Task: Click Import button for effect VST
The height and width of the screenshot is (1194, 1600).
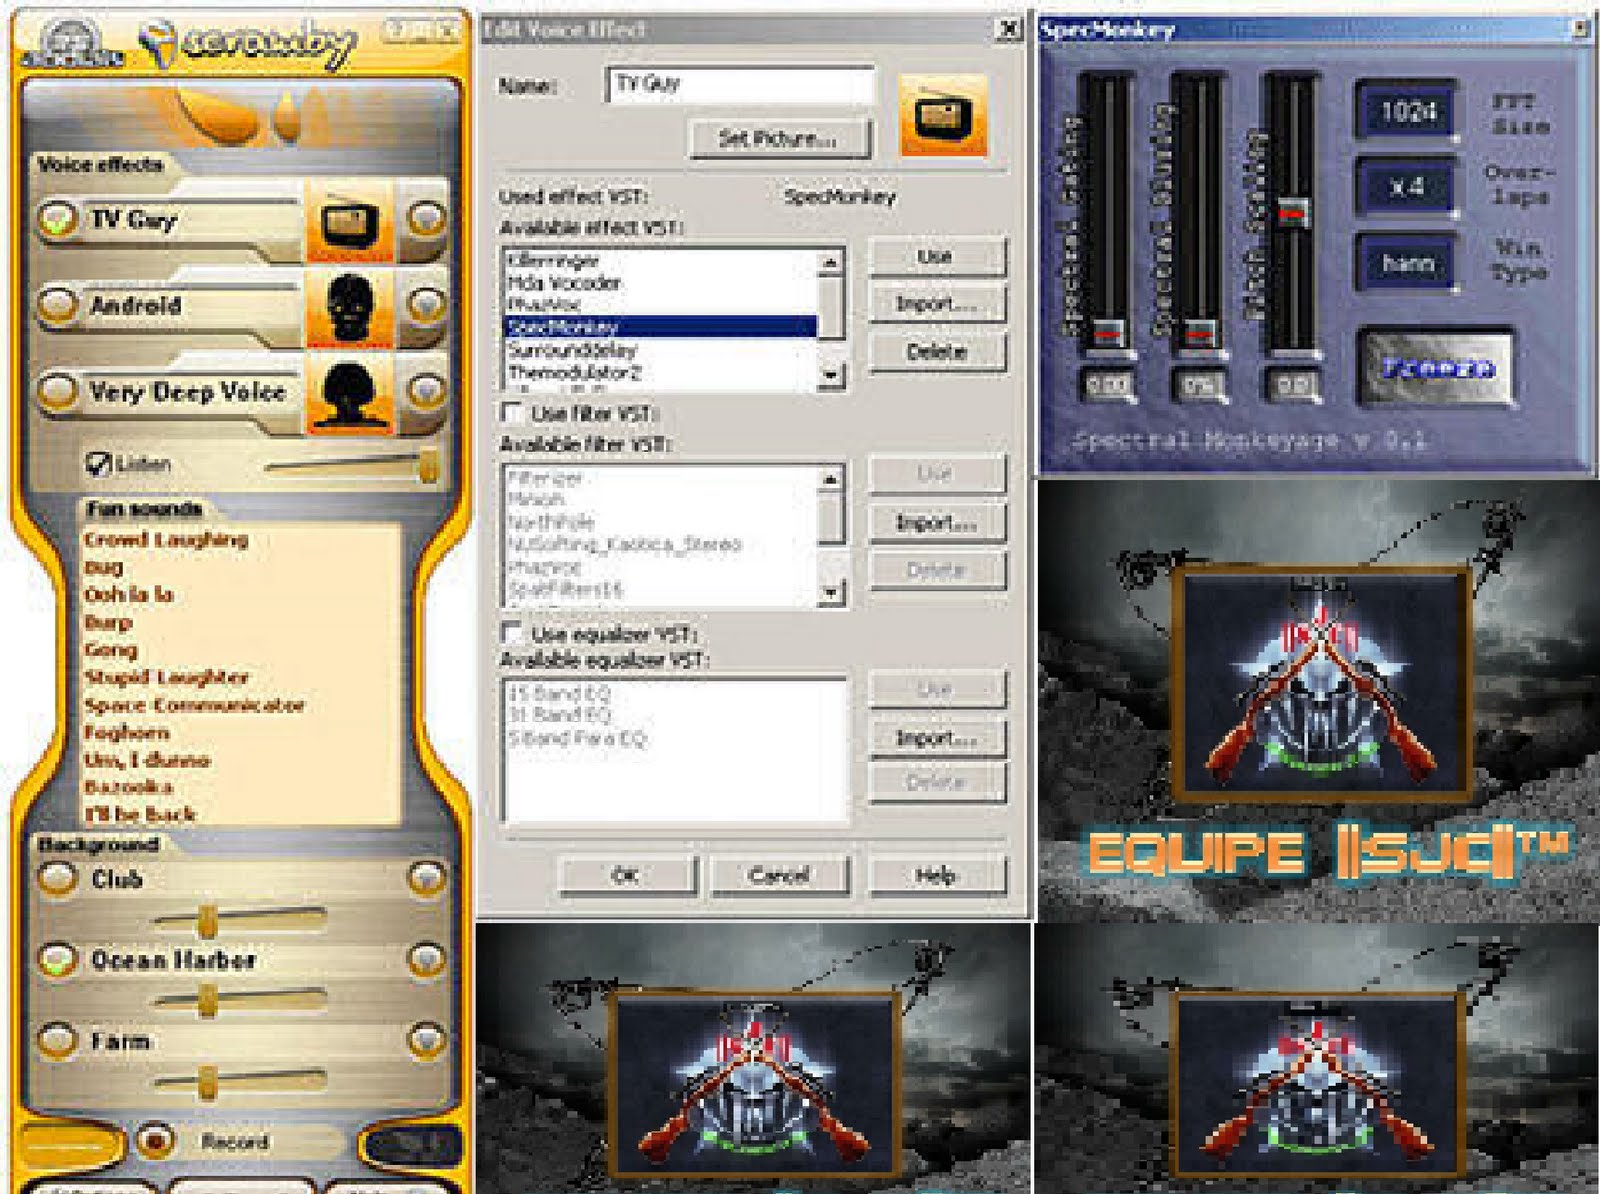Action: click(x=936, y=304)
